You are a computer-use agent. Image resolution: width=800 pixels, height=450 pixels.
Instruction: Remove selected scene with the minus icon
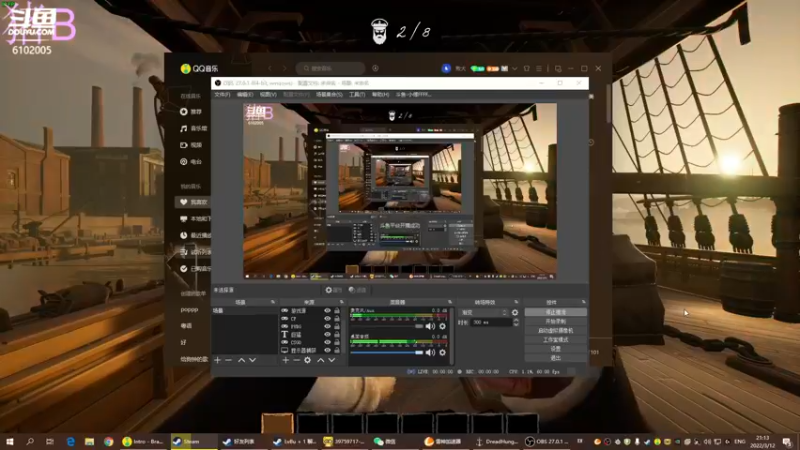pyautogui.click(x=229, y=360)
